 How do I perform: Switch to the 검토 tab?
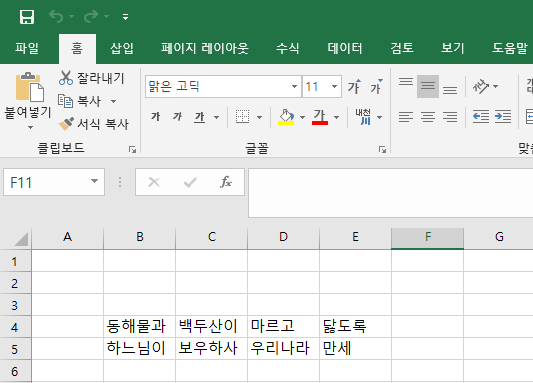point(402,48)
